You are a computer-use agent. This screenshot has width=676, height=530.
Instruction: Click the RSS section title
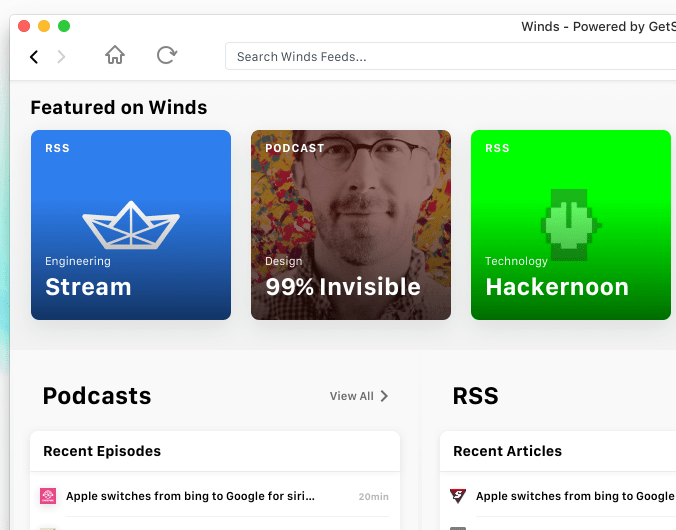click(476, 396)
